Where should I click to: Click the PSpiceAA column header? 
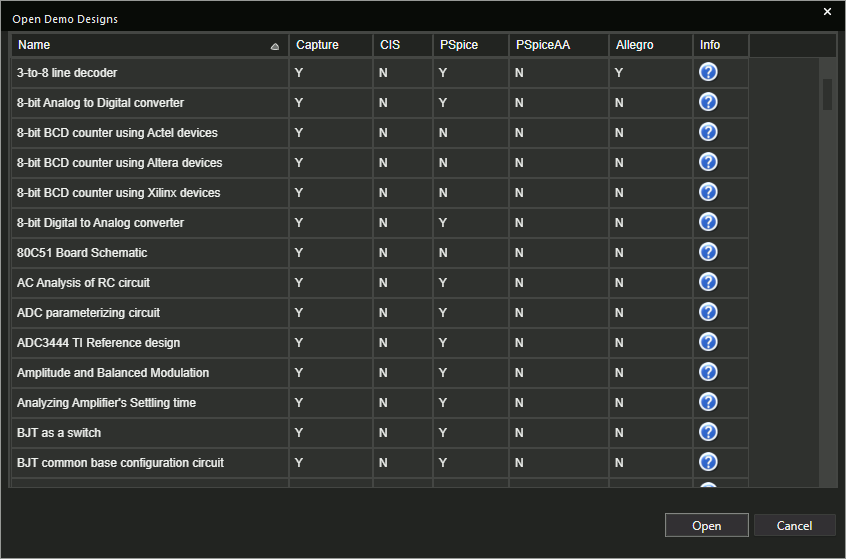(559, 45)
